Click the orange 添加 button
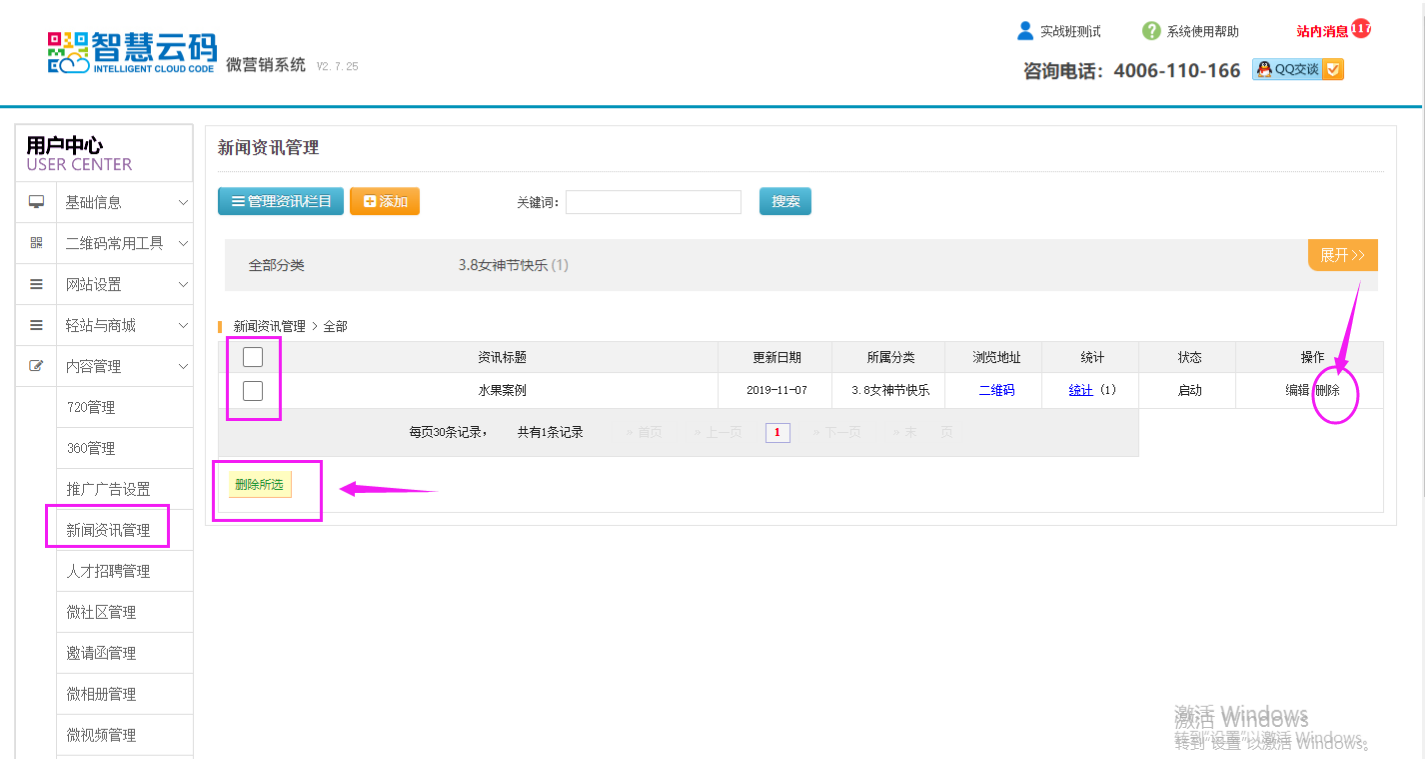1425x759 pixels. click(x=385, y=201)
